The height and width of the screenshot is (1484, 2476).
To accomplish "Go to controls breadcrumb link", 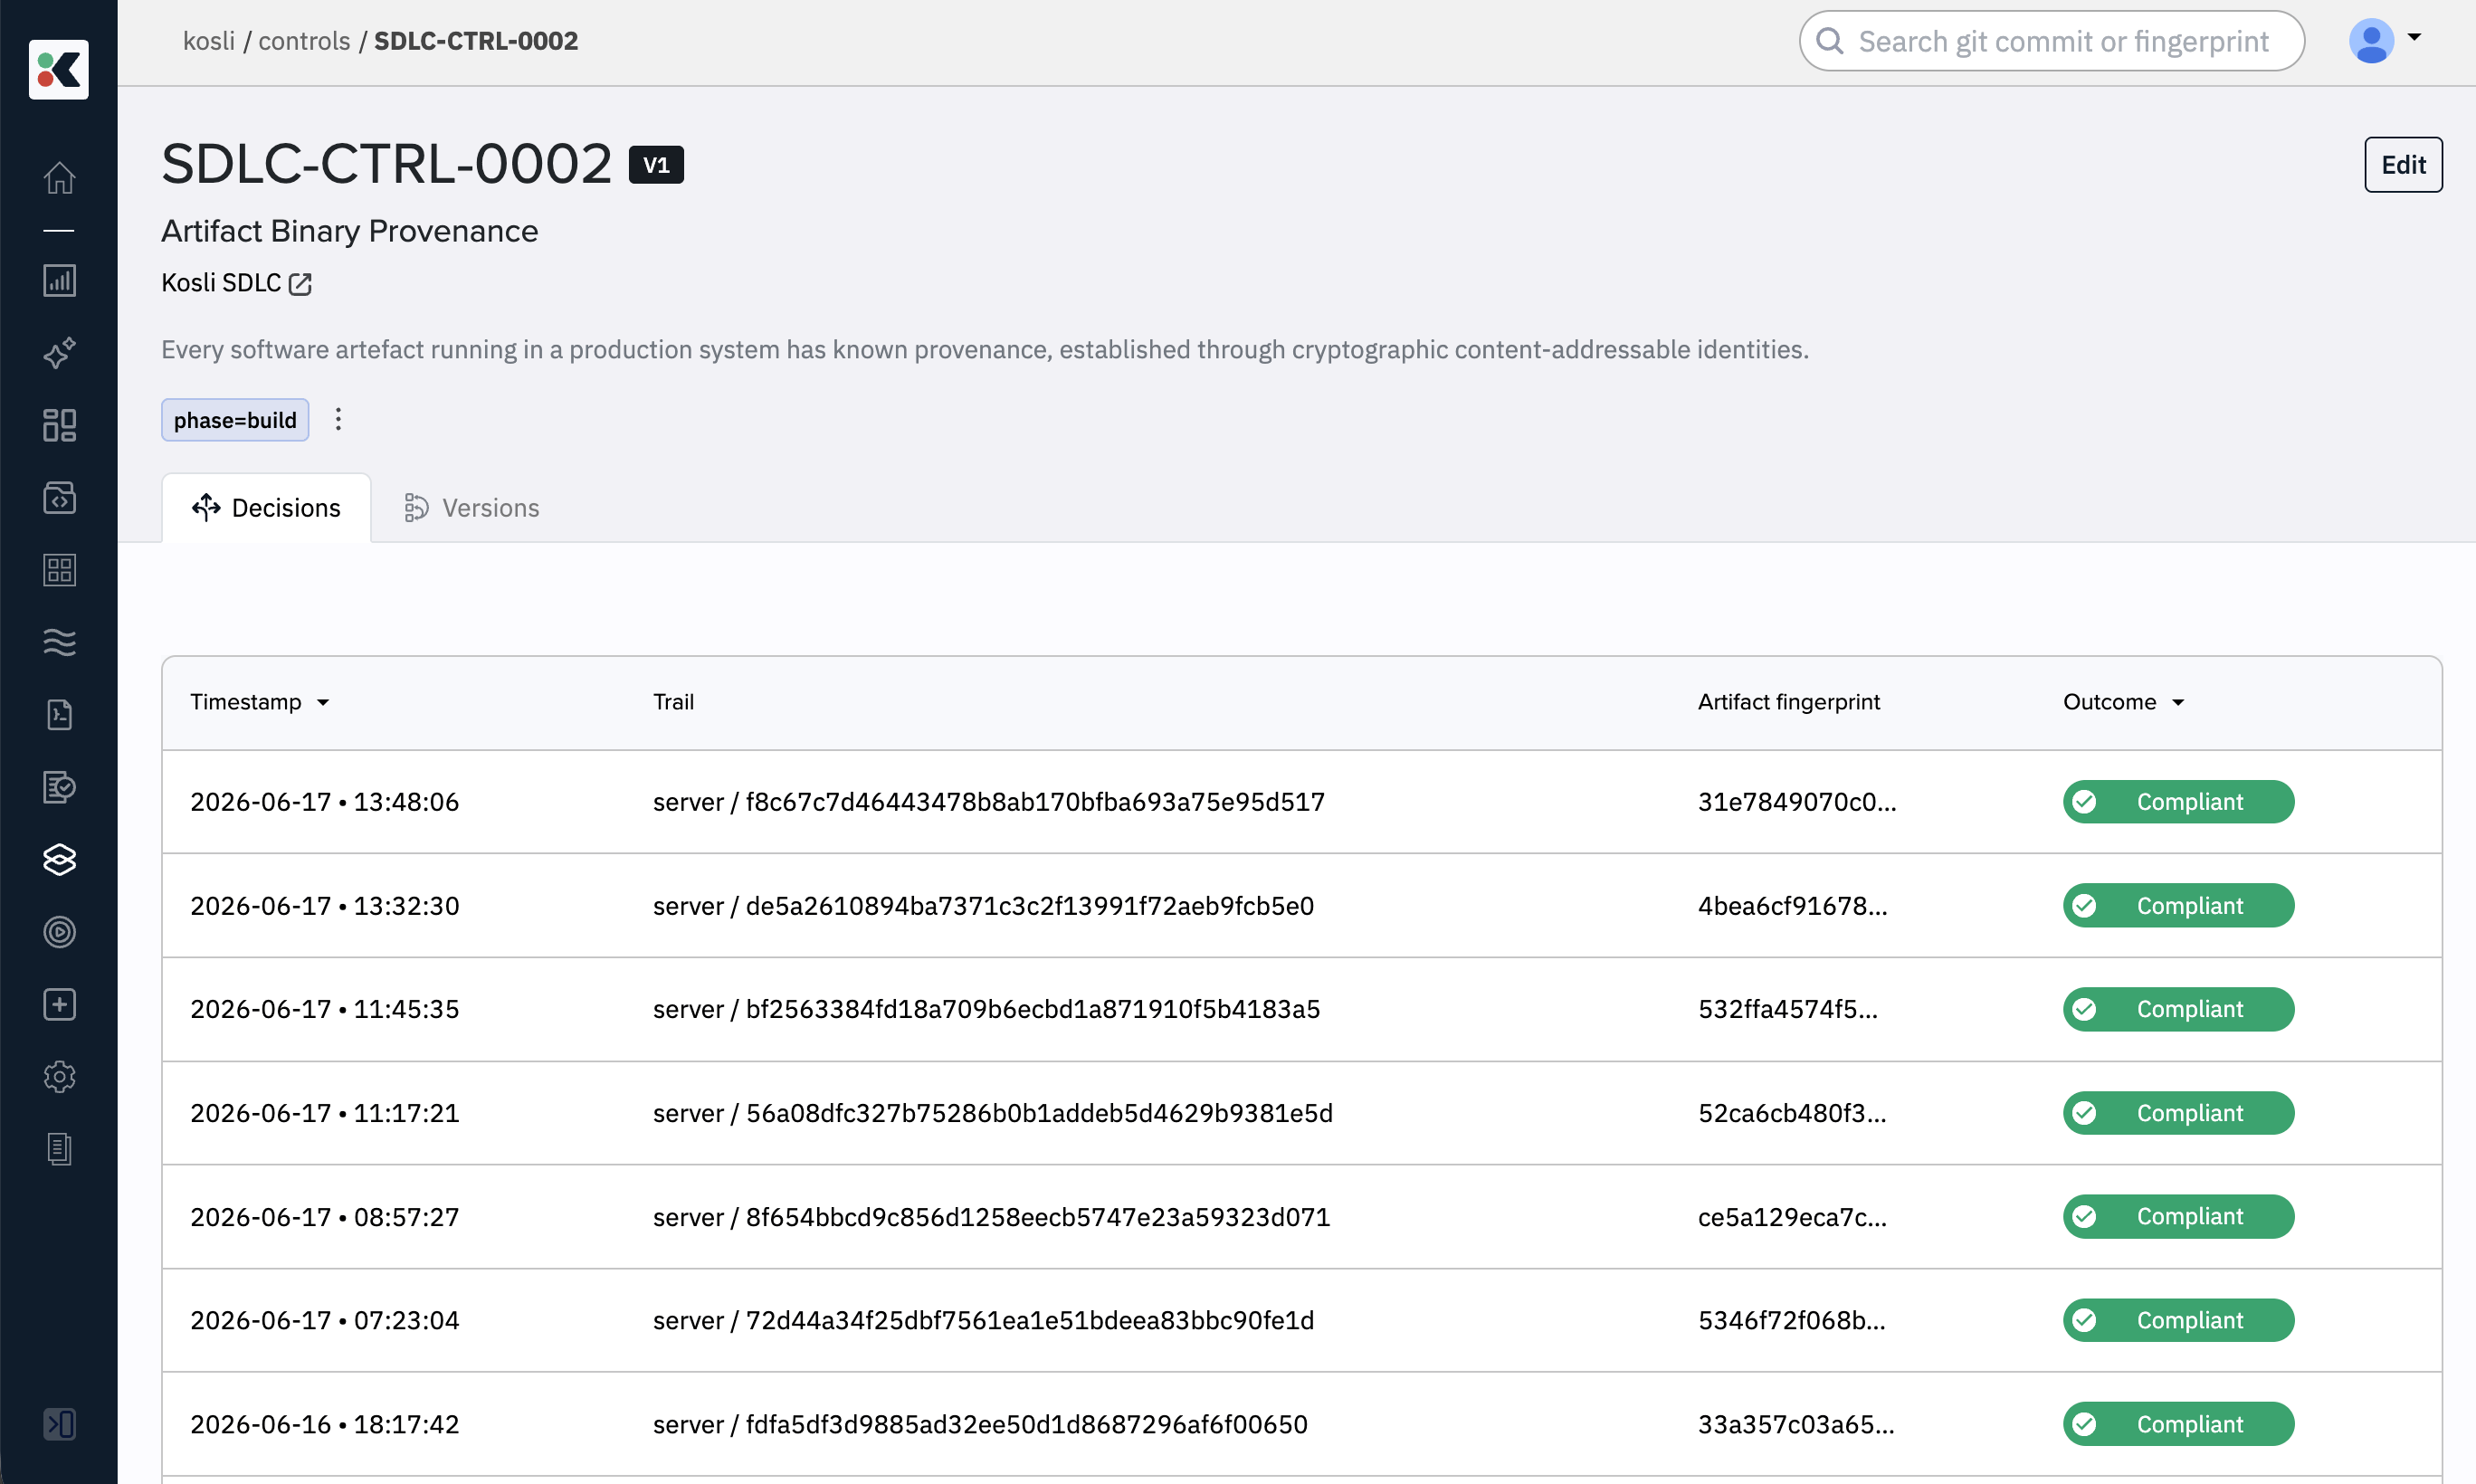I will click(304, 41).
